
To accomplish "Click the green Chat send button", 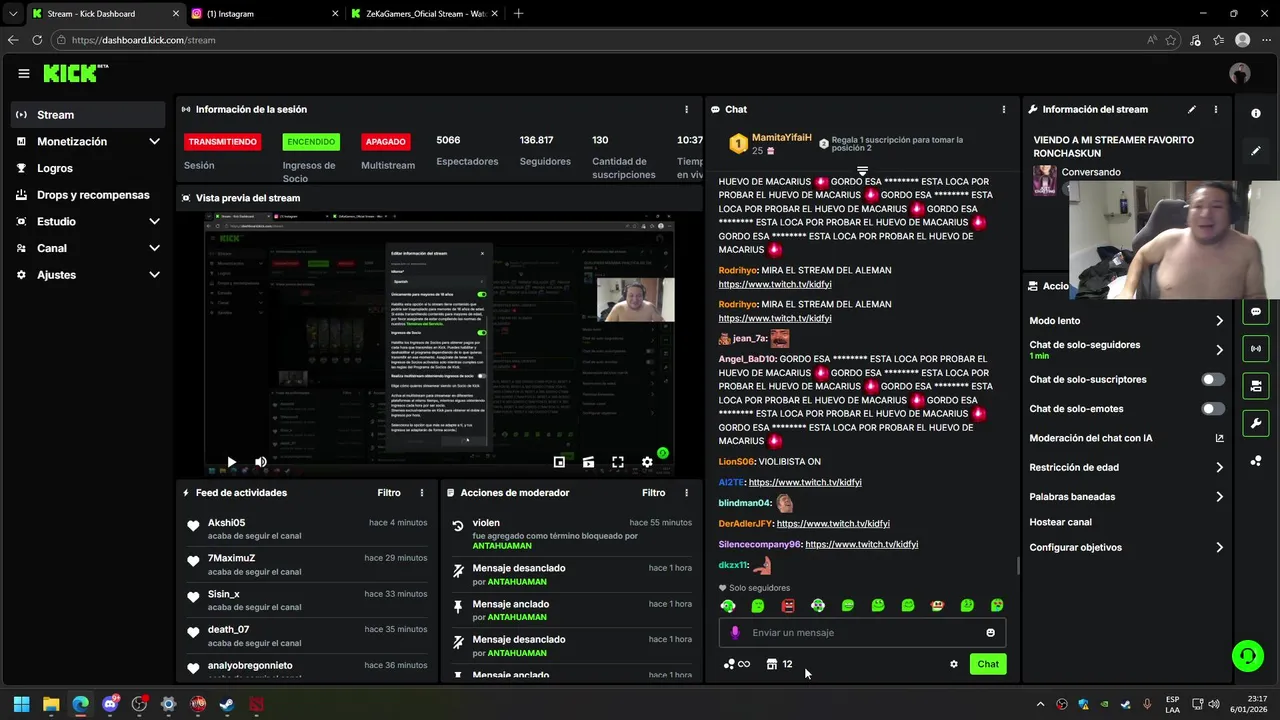I will (x=988, y=664).
